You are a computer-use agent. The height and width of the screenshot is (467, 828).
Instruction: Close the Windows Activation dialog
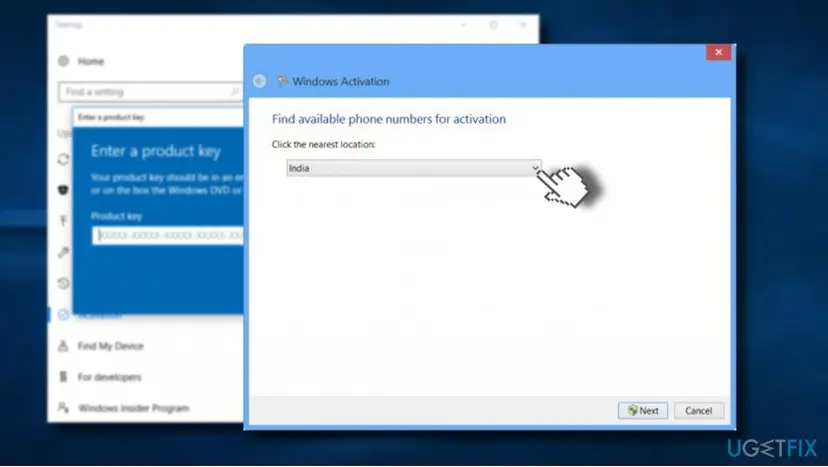[718, 52]
